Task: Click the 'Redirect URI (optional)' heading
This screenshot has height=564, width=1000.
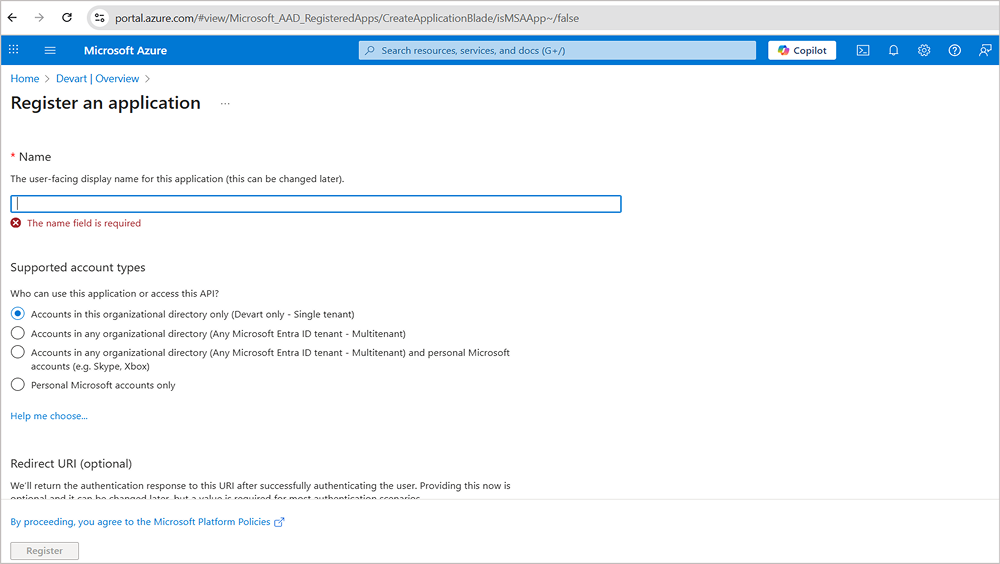Action: click(x=71, y=464)
